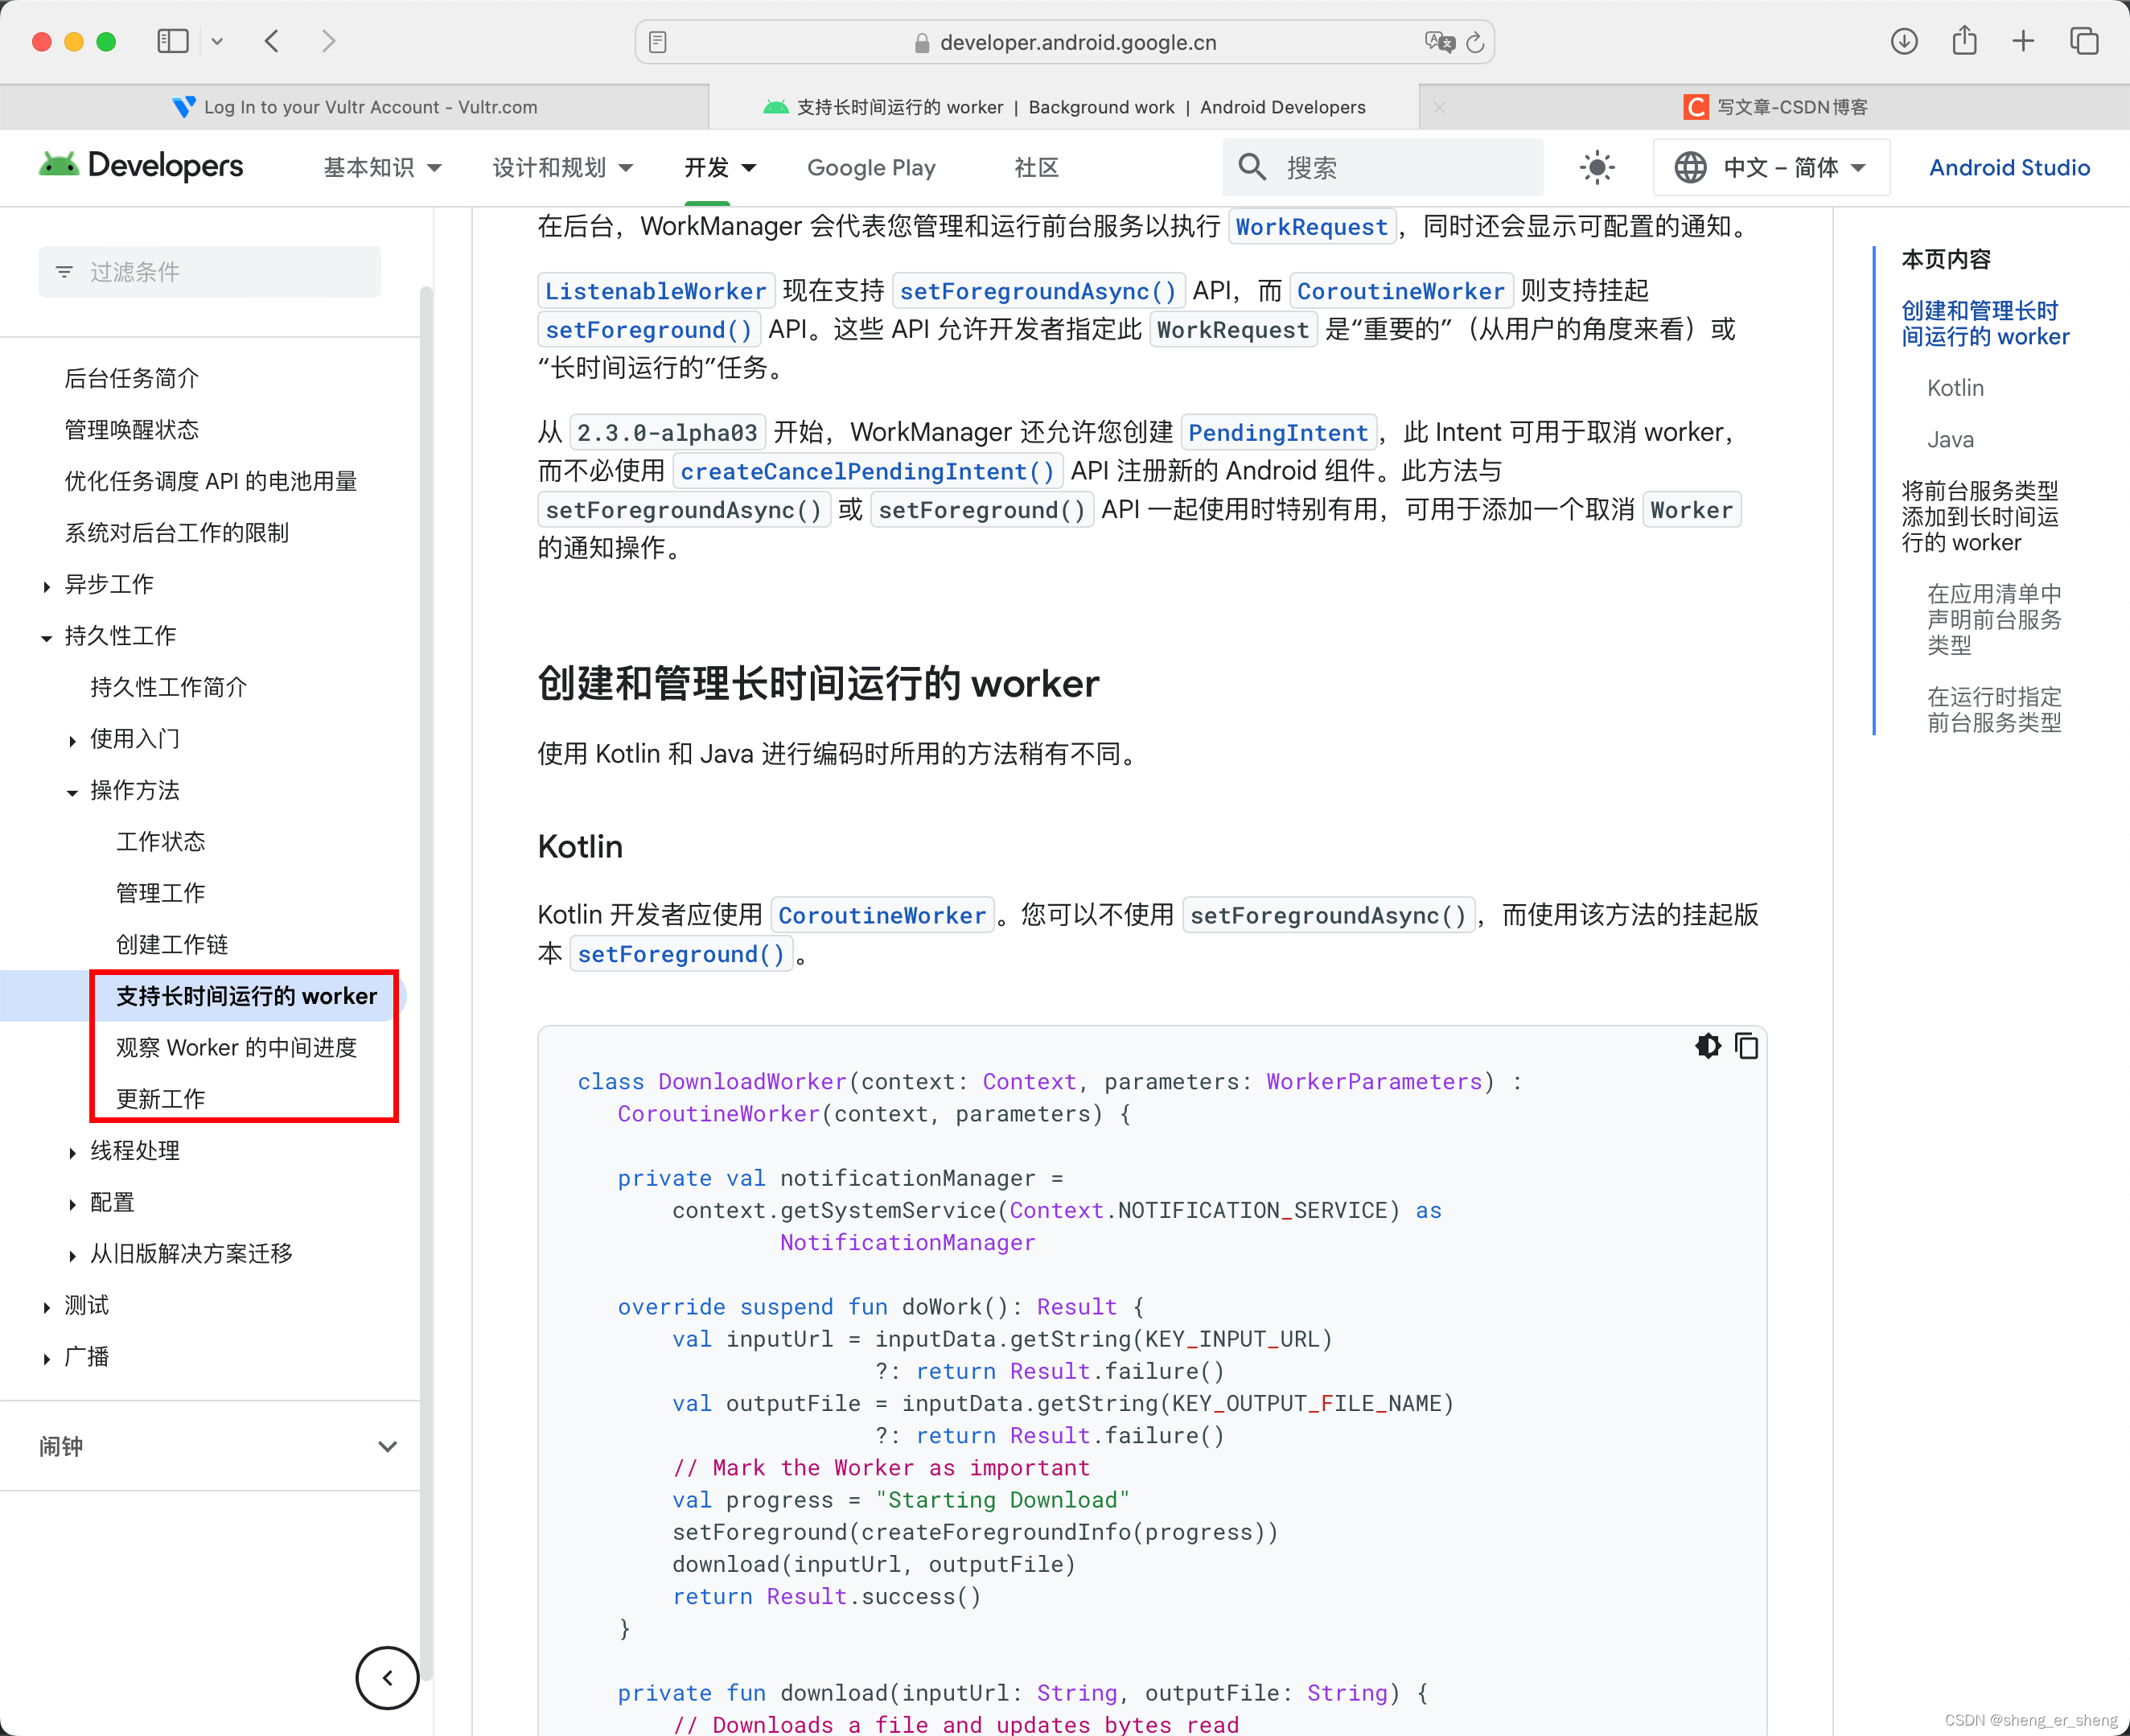Open the 开发 menu
The height and width of the screenshot is (1736, 2130).
pyautogui.click(x=719, y=167)
